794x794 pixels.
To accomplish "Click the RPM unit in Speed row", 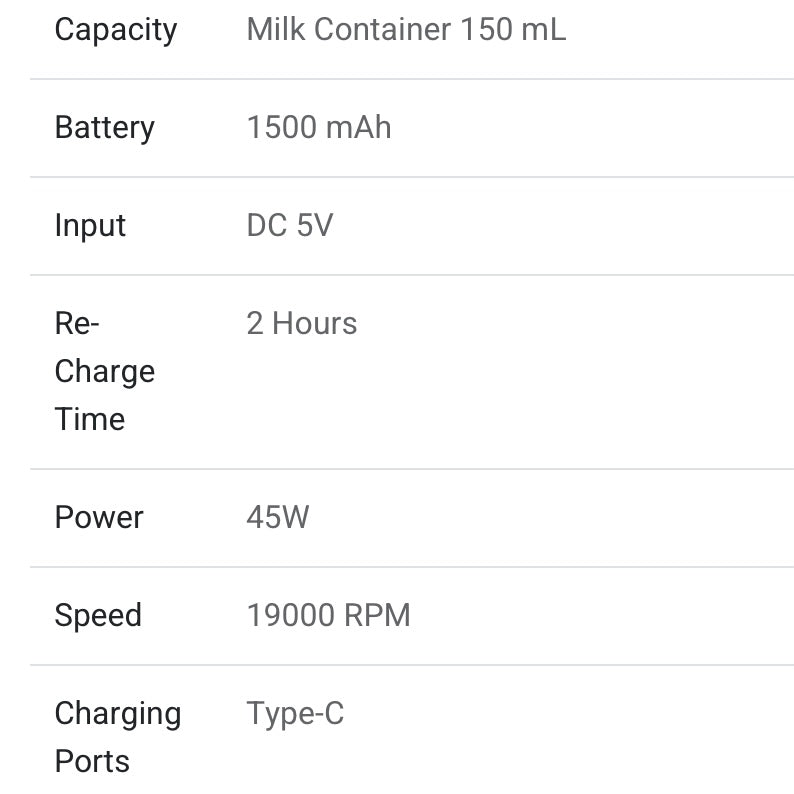I will click(377, 616).
